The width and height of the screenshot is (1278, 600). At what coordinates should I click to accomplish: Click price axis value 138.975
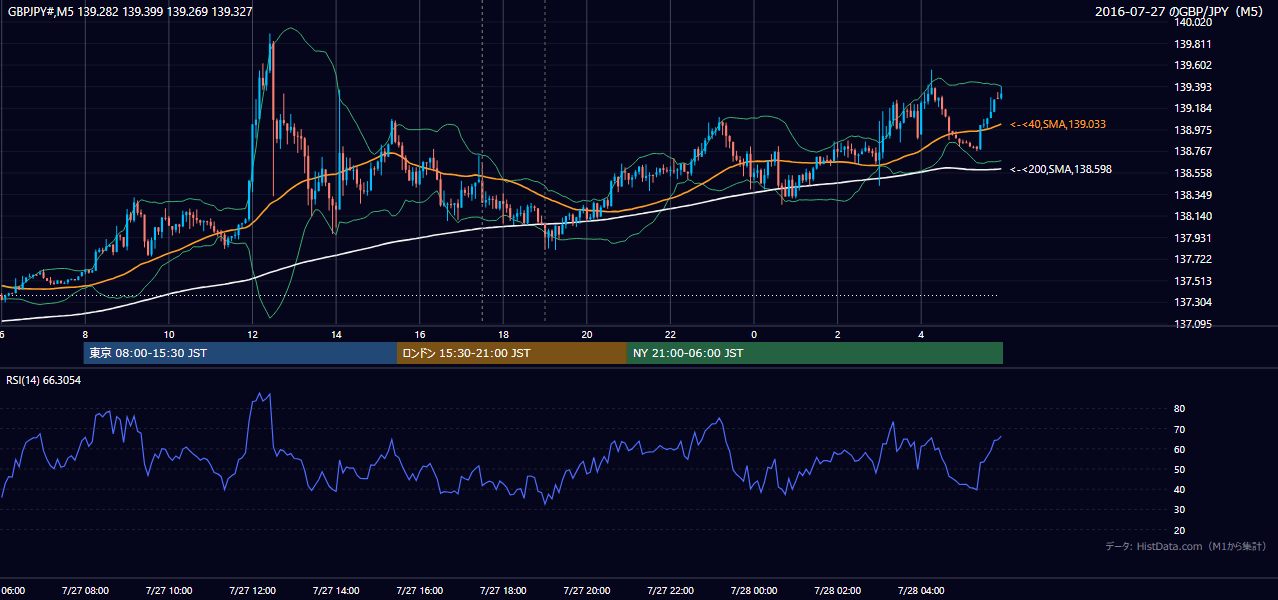pyautogui.click(x=1194, y=130)
